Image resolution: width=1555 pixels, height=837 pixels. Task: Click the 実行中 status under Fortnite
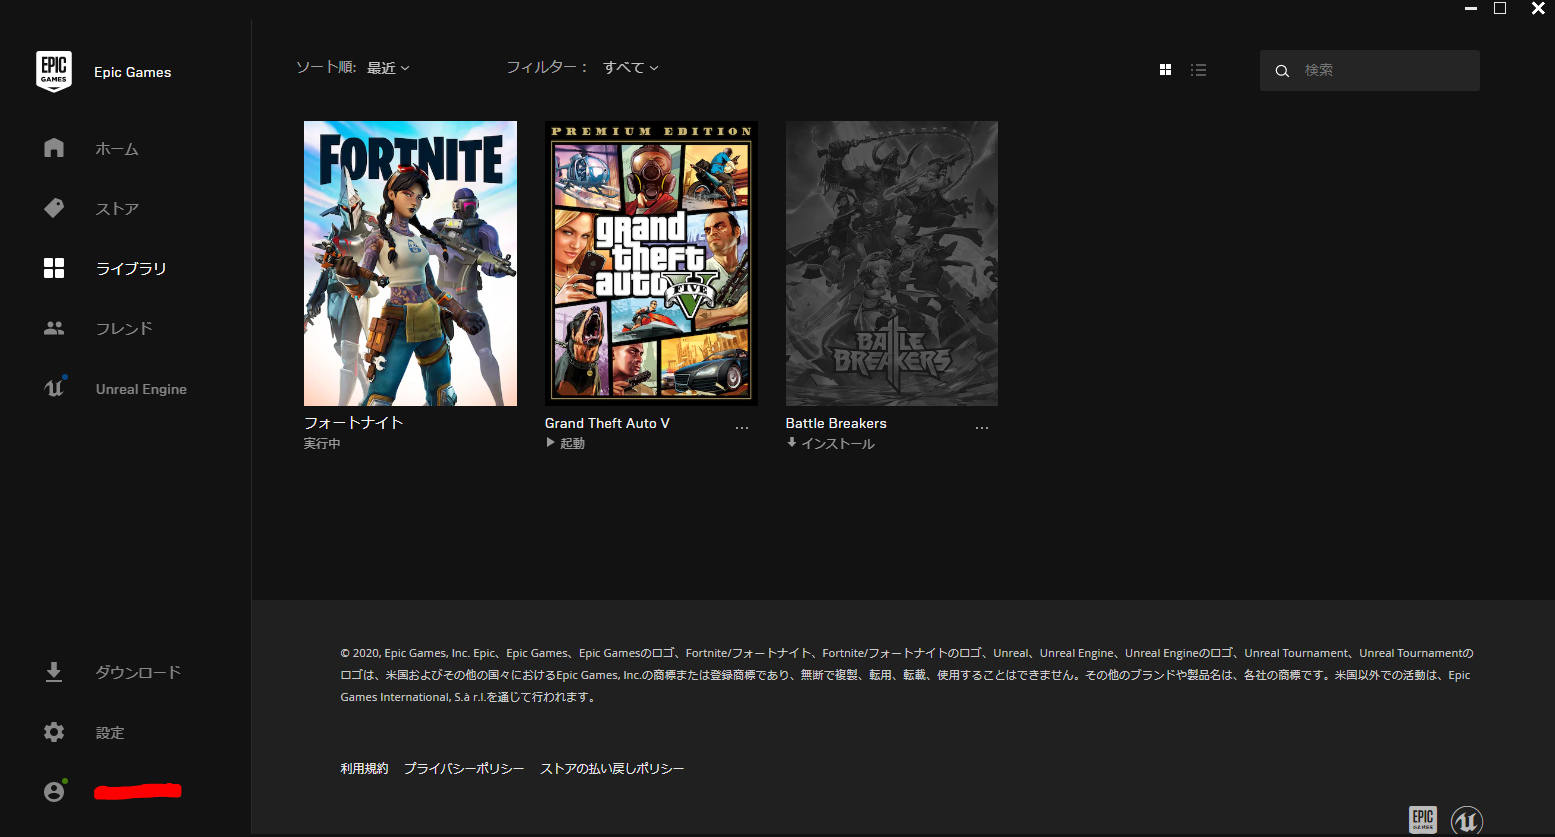(x=322, y=443)
